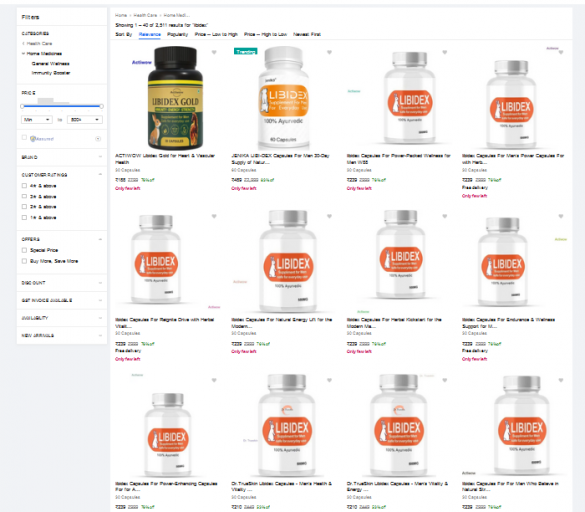Heart the Herbal Kickstart Libidex capsules

pyautogui.click(x=445, y=216)
